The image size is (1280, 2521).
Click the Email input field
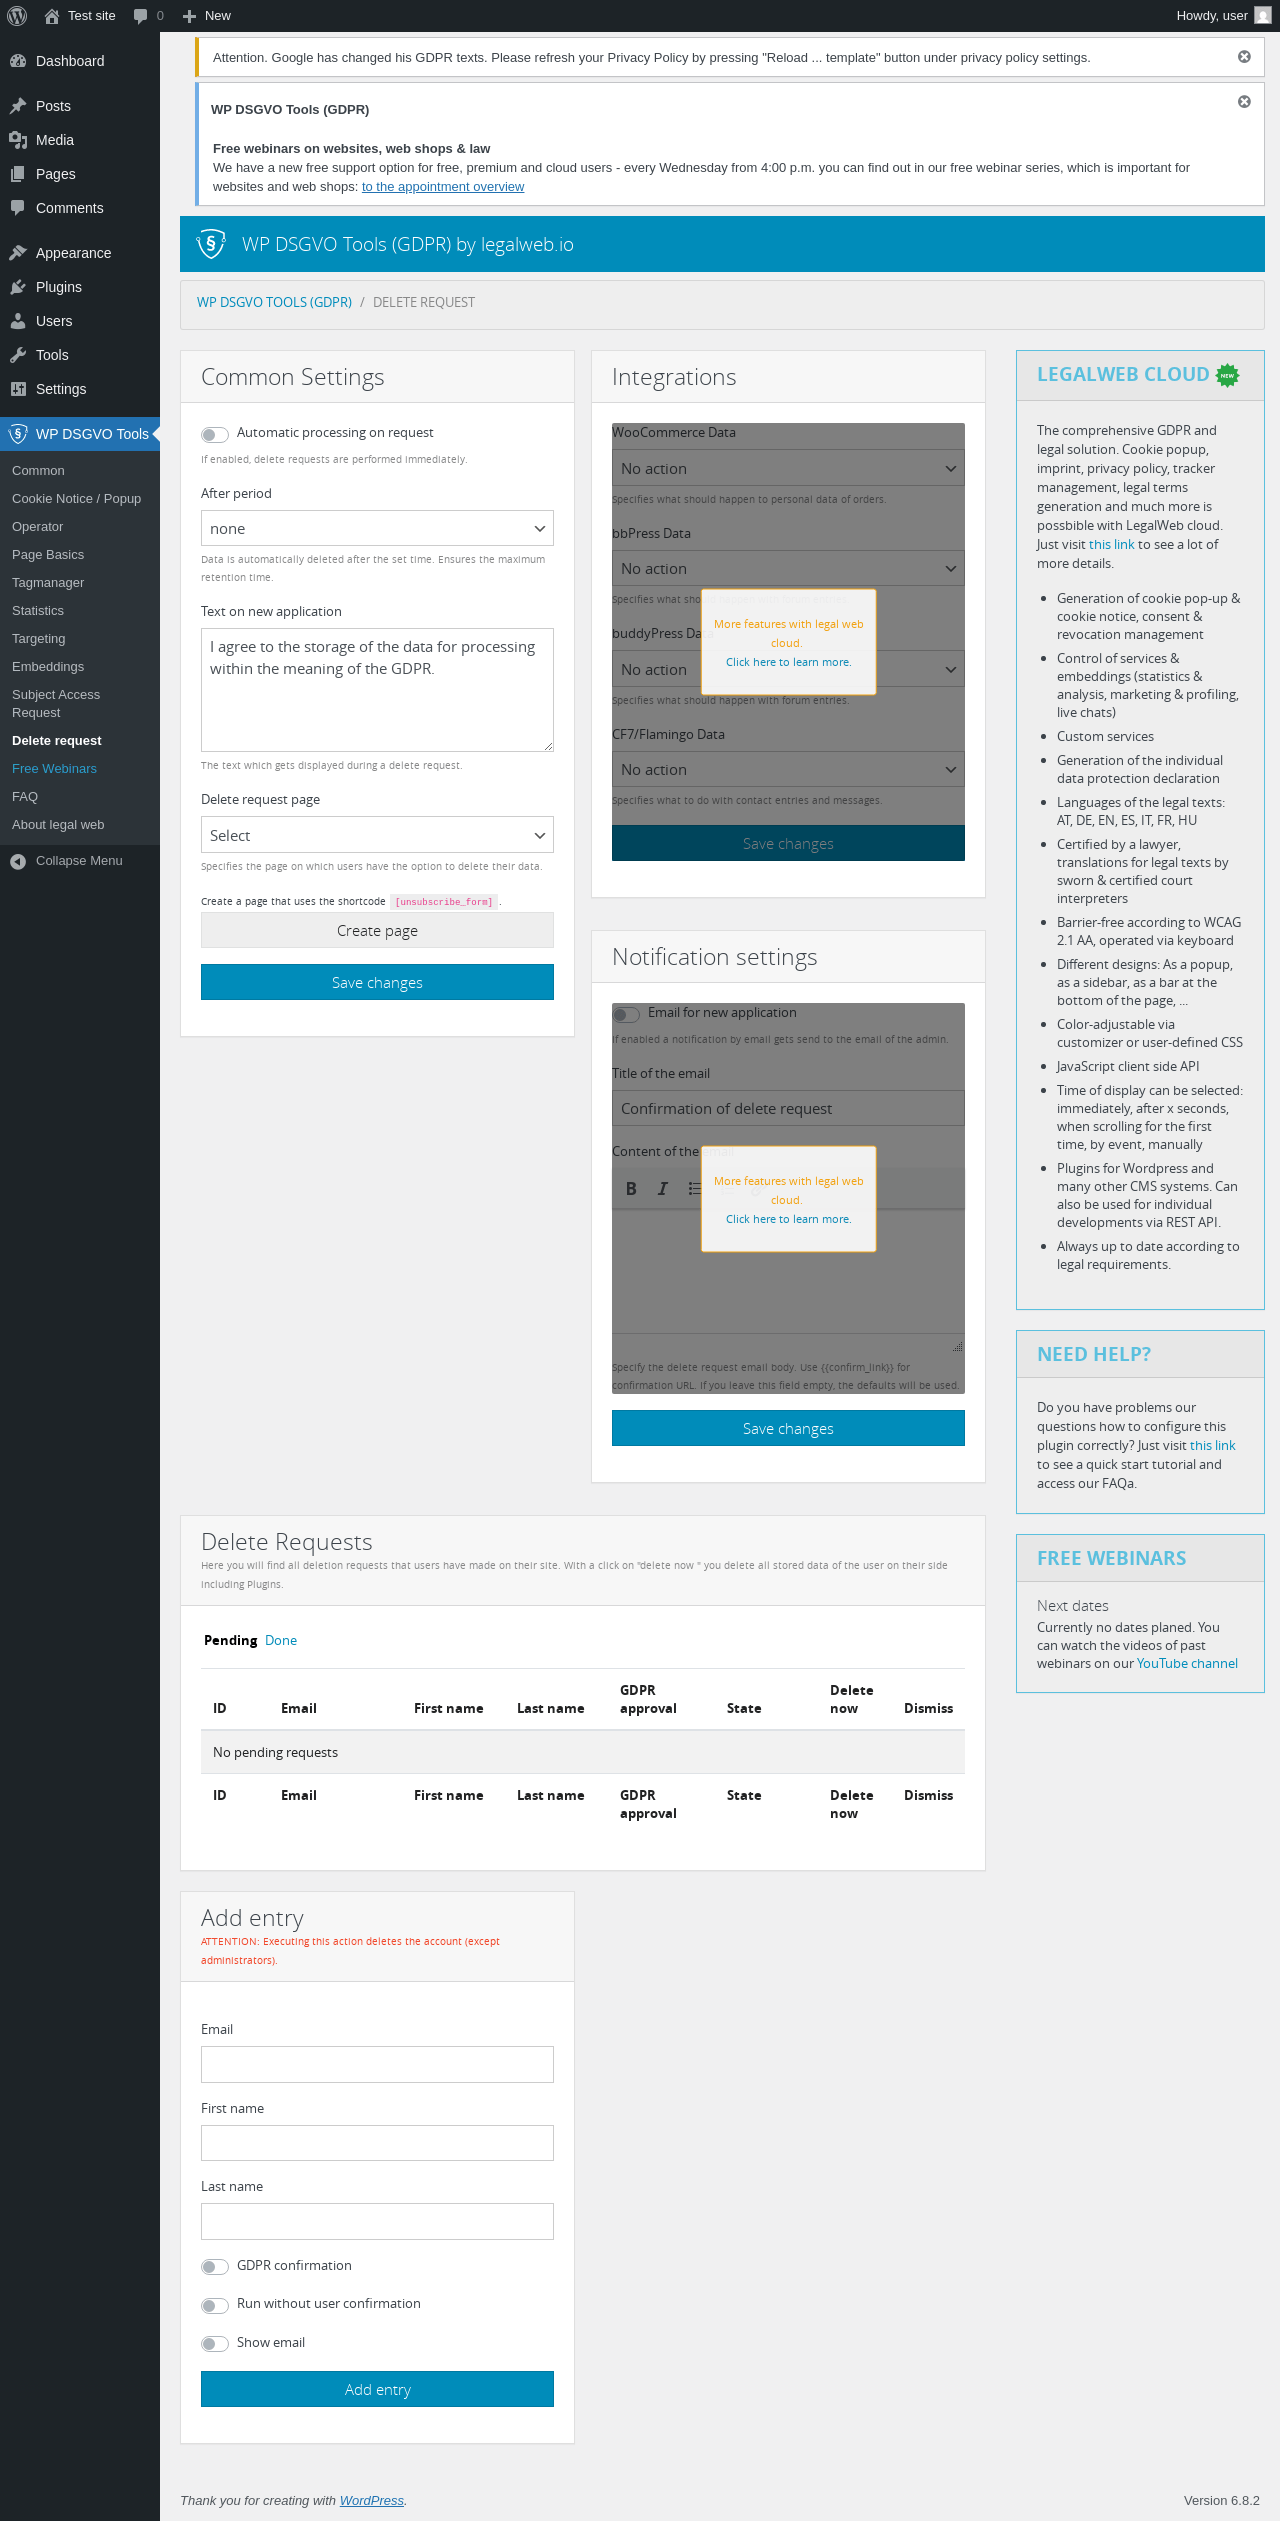[377, 2064]
